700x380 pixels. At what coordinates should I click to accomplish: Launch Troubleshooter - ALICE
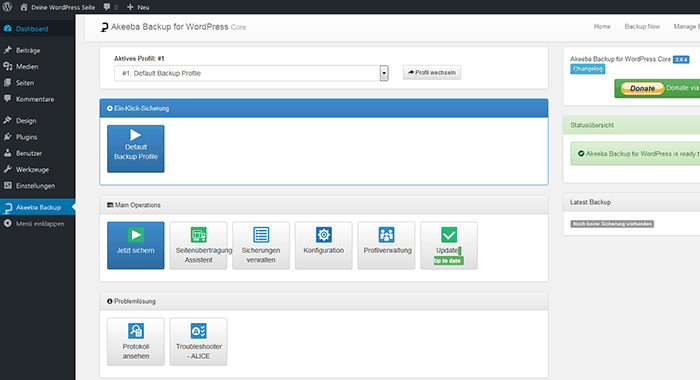(198, 342)
